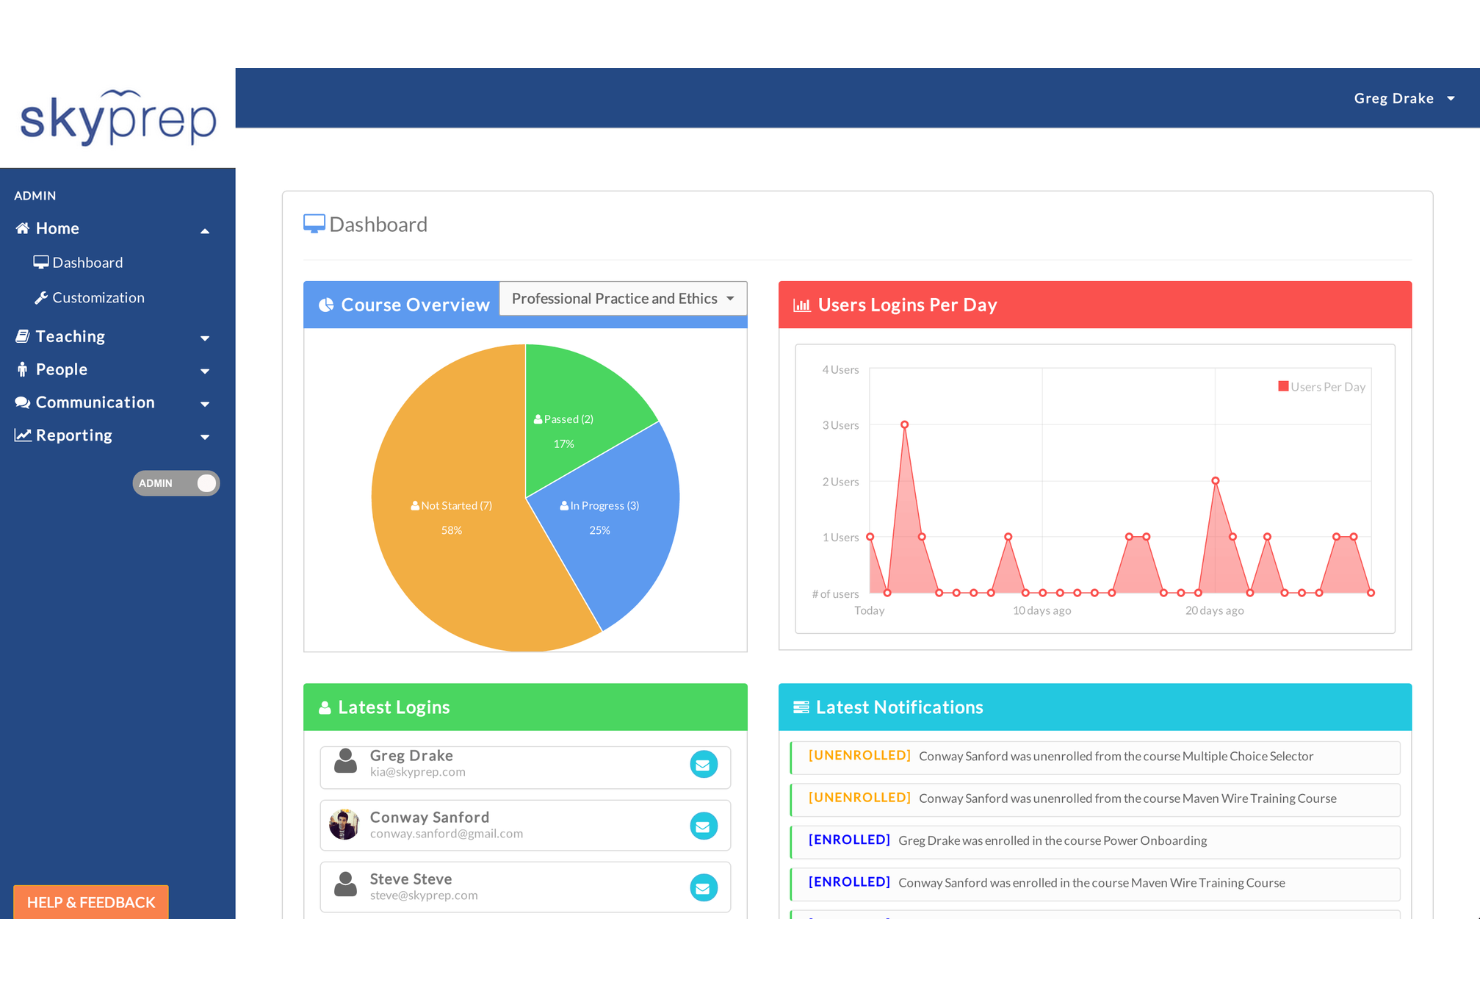
Task: Open the Customization menu item
Action: tap(98, 297)
